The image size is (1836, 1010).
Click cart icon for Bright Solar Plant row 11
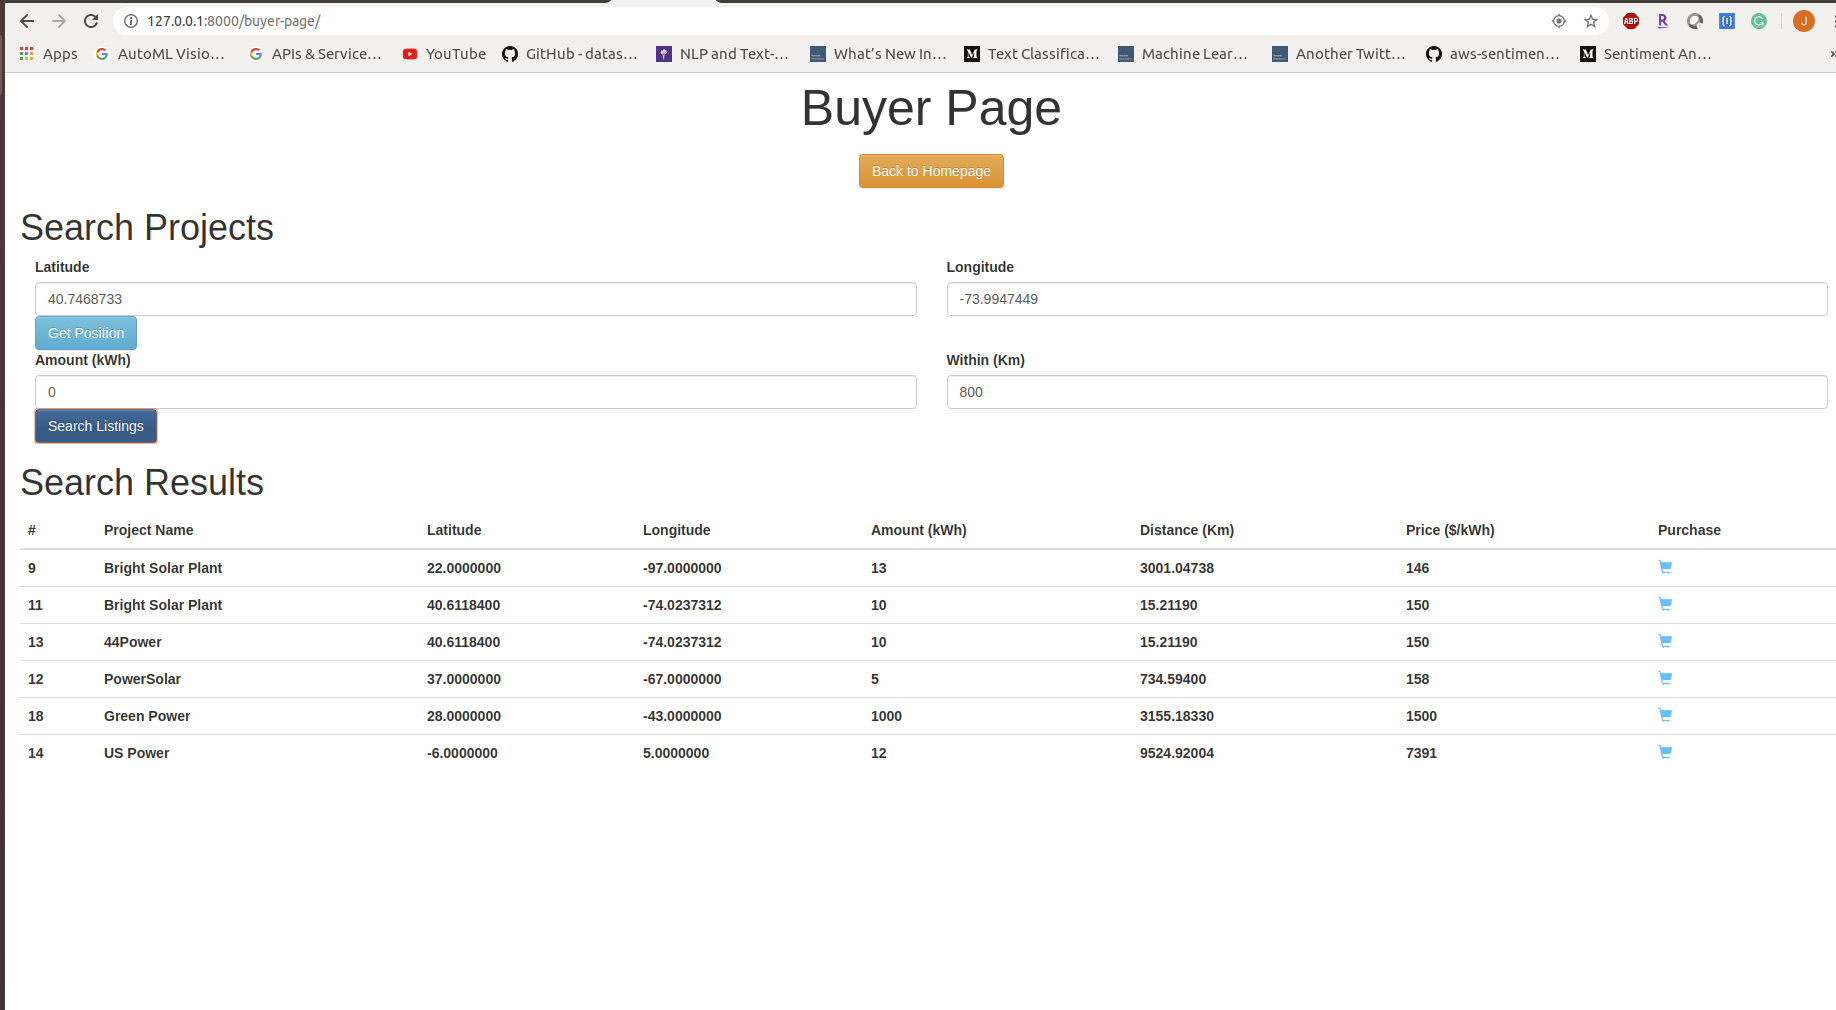coord(1665,604)
